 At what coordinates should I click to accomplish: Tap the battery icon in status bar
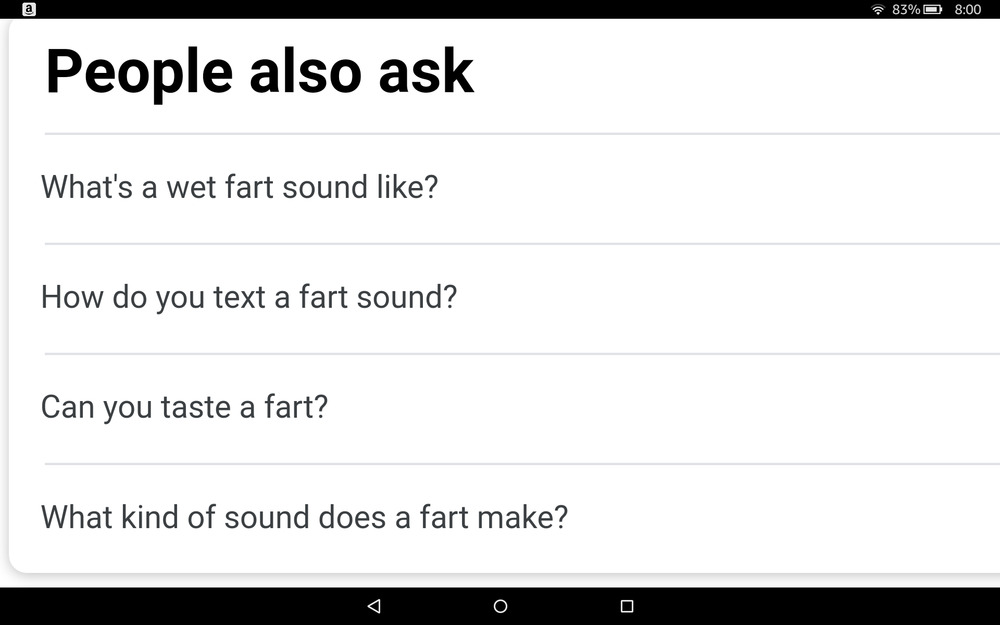coord(932,9)
